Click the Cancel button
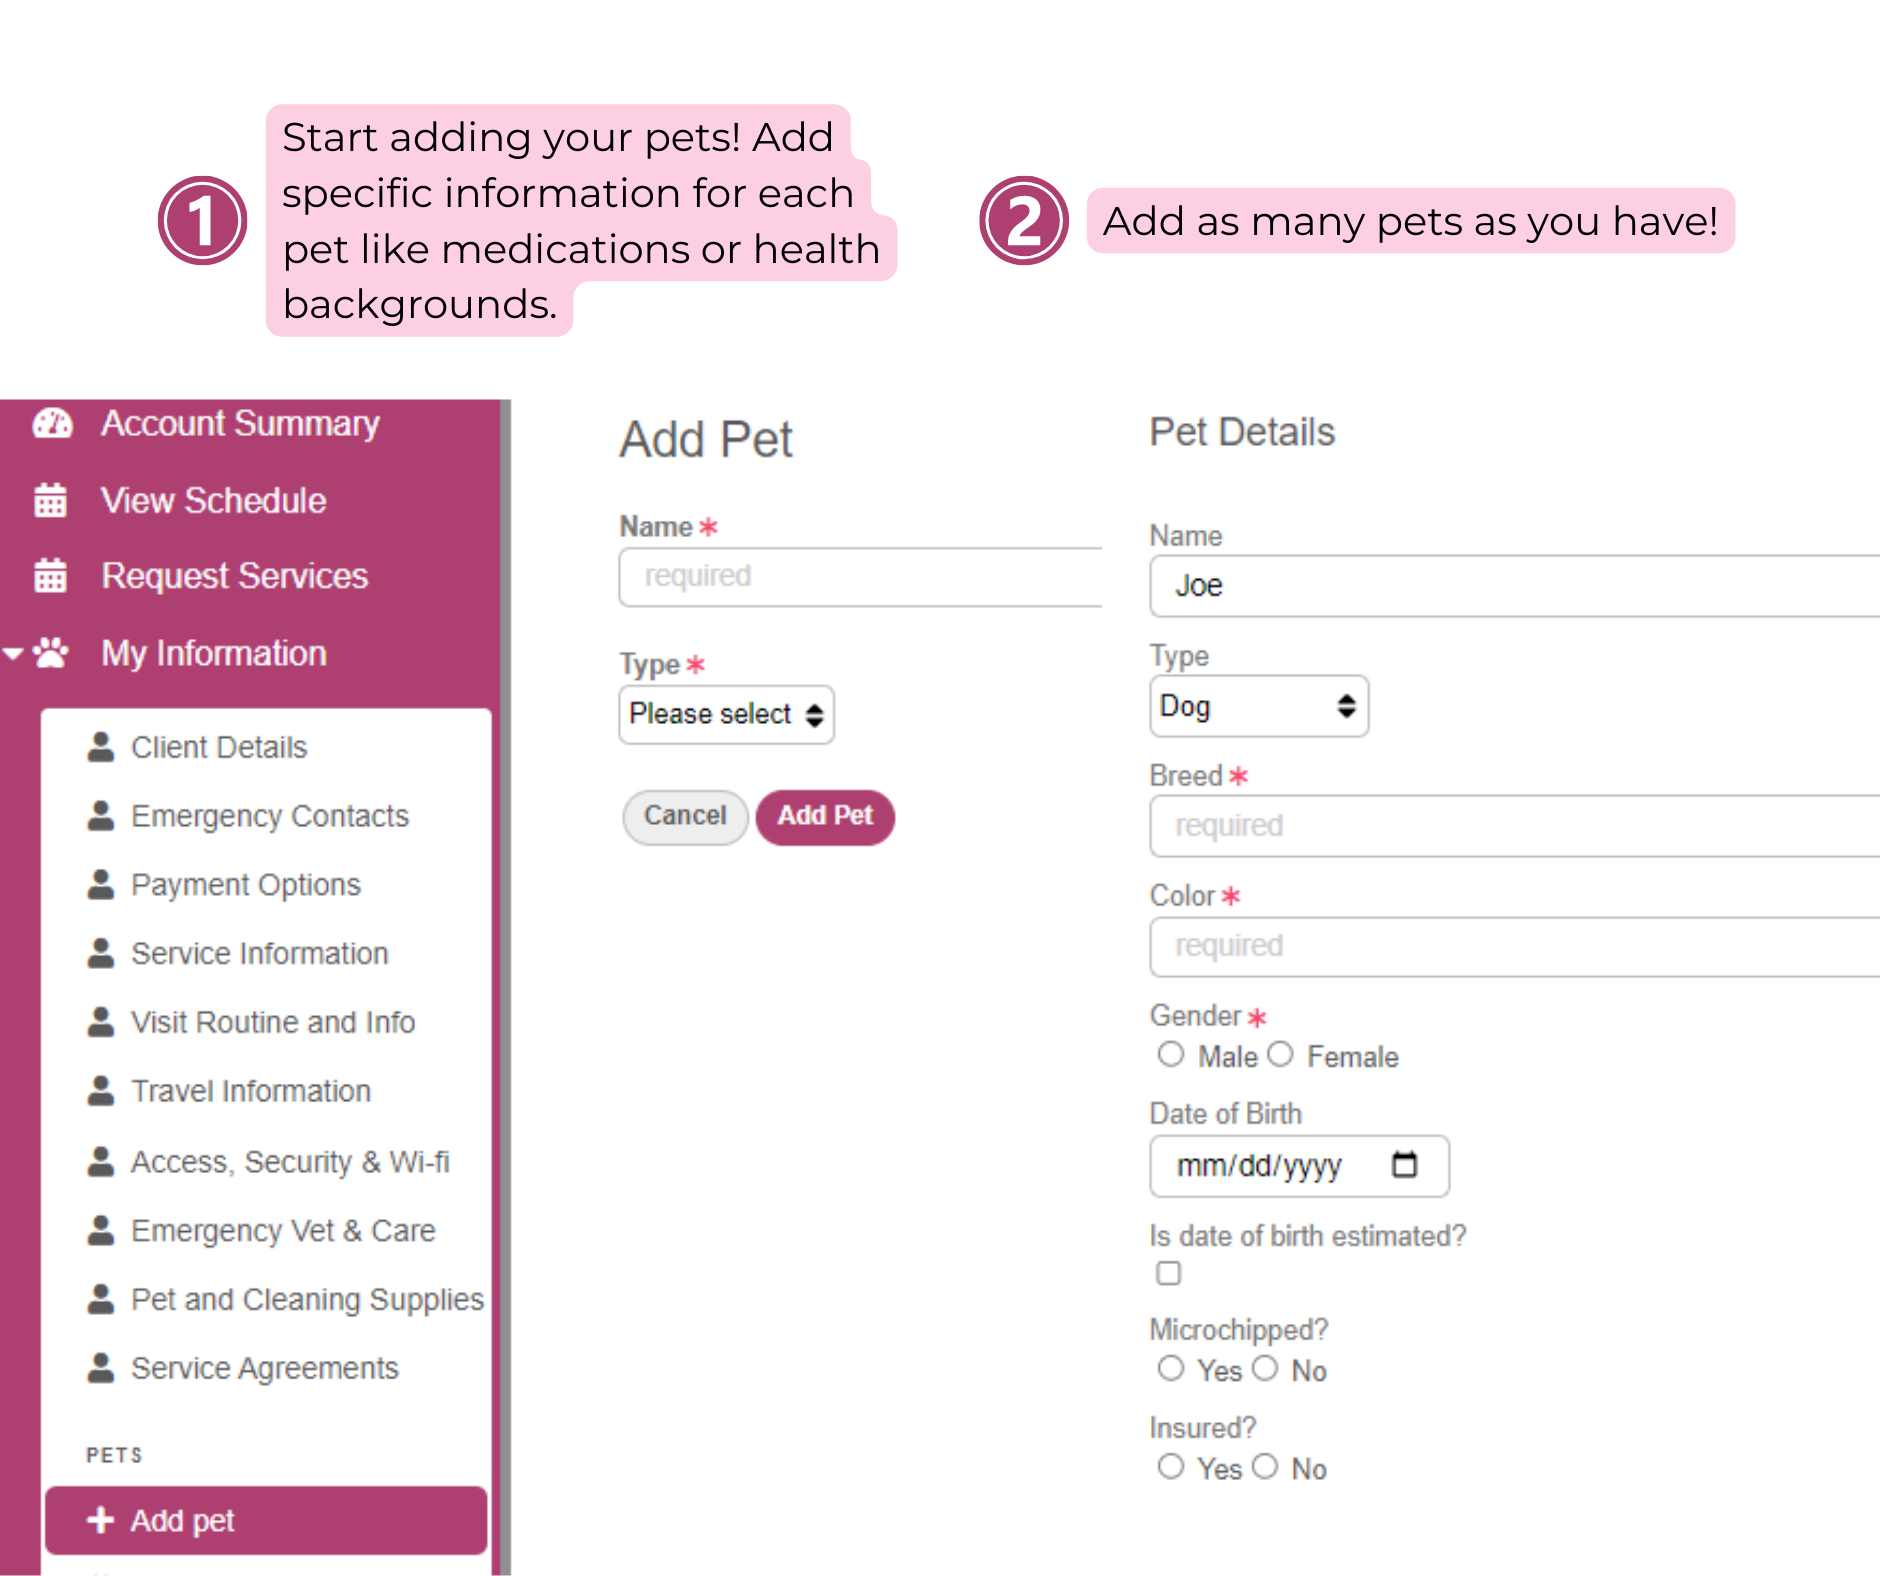1880x1576 pixels. [x=684, y=816]
